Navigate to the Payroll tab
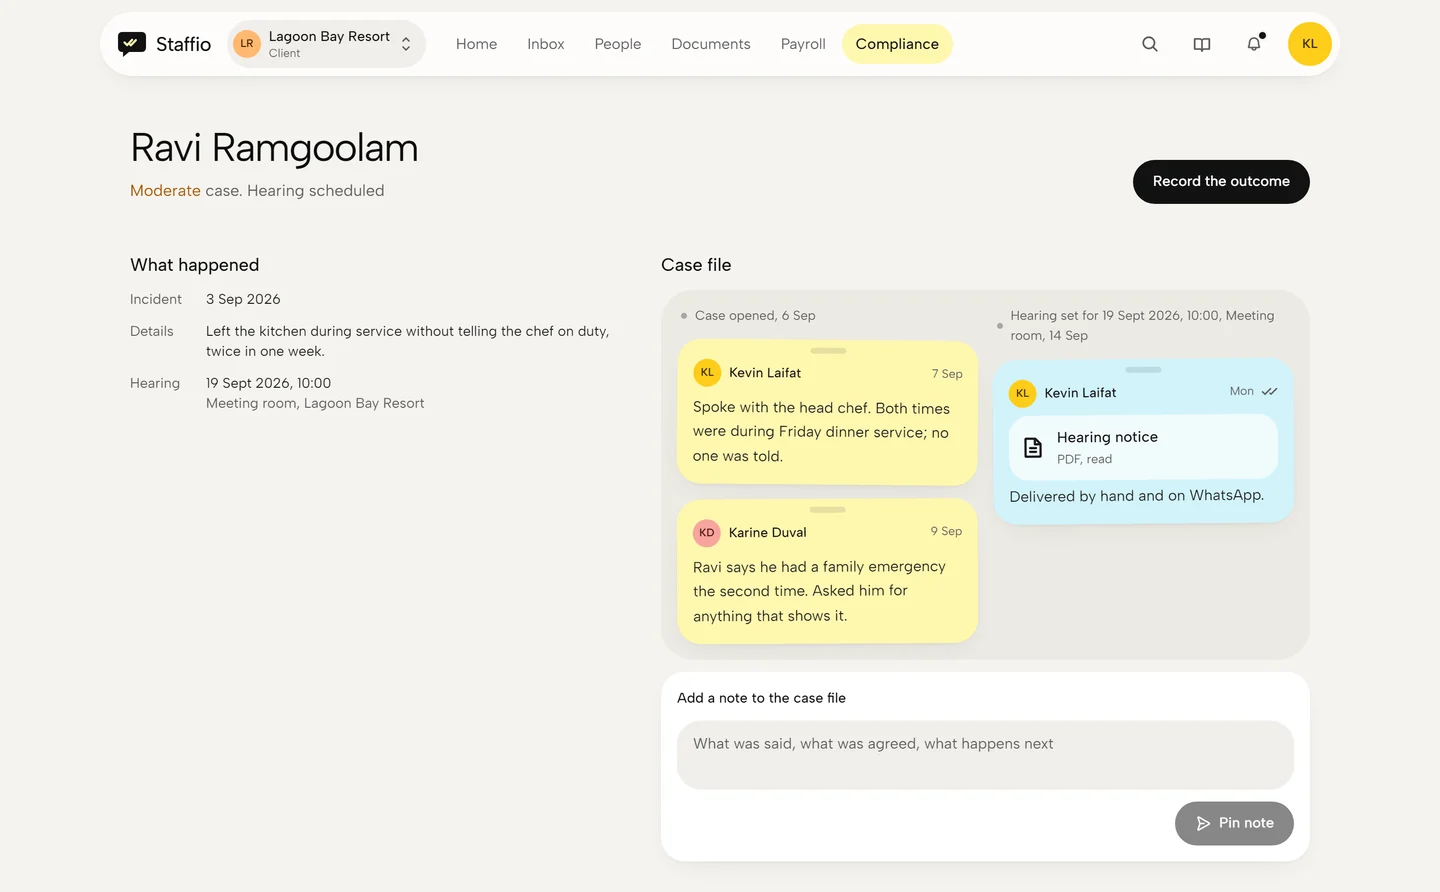Screen dimensions: 1440x892 (803, 44)
